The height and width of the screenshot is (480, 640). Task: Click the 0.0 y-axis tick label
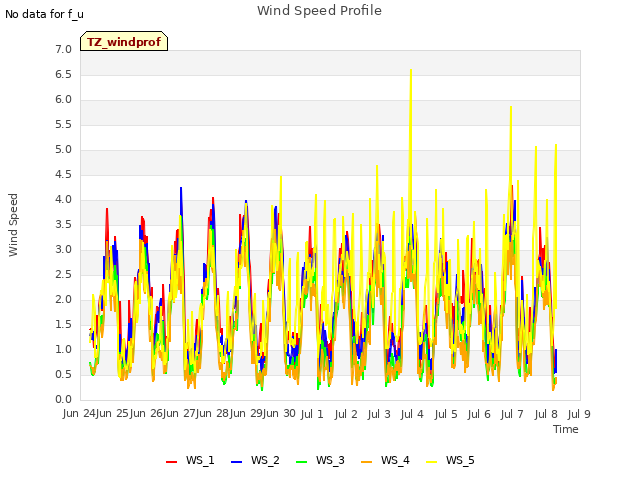tap(63, 399)
